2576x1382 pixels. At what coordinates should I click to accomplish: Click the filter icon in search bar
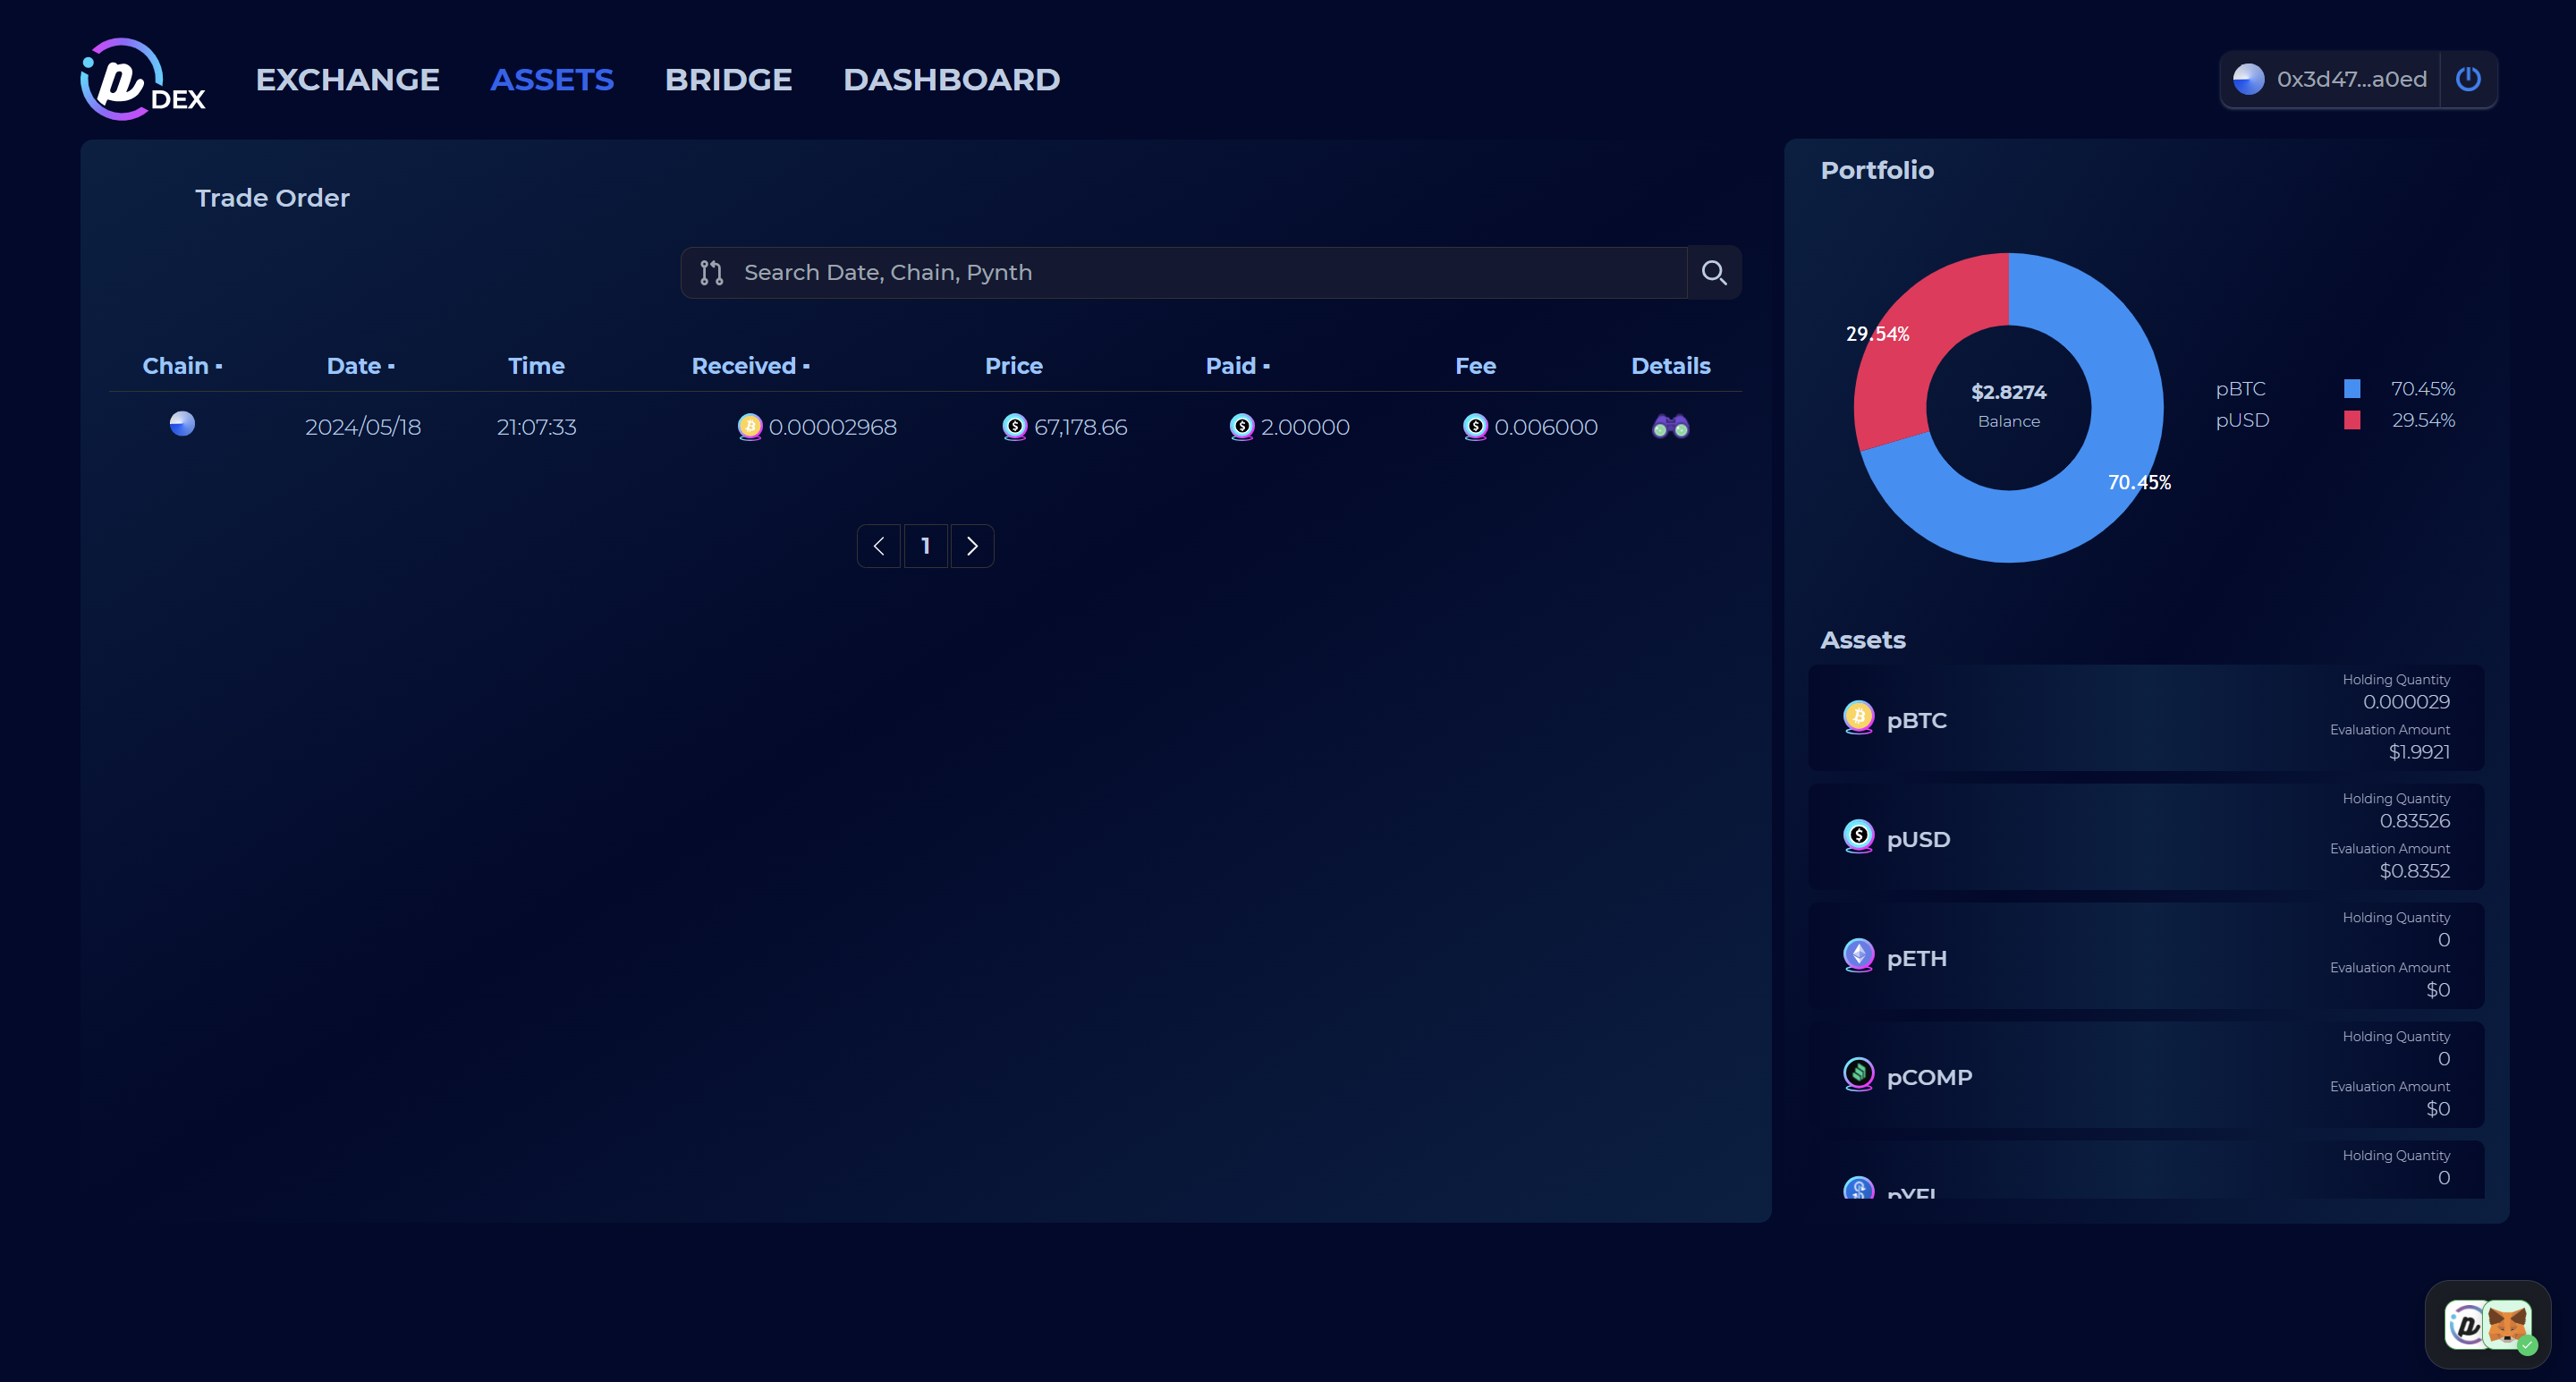(x=711, y=272)
